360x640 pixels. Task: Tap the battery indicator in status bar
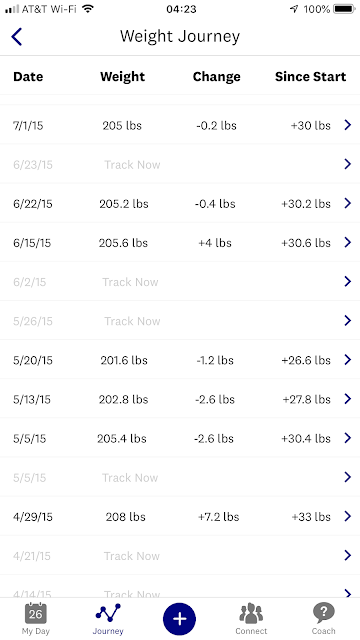[x=344, y=9]
